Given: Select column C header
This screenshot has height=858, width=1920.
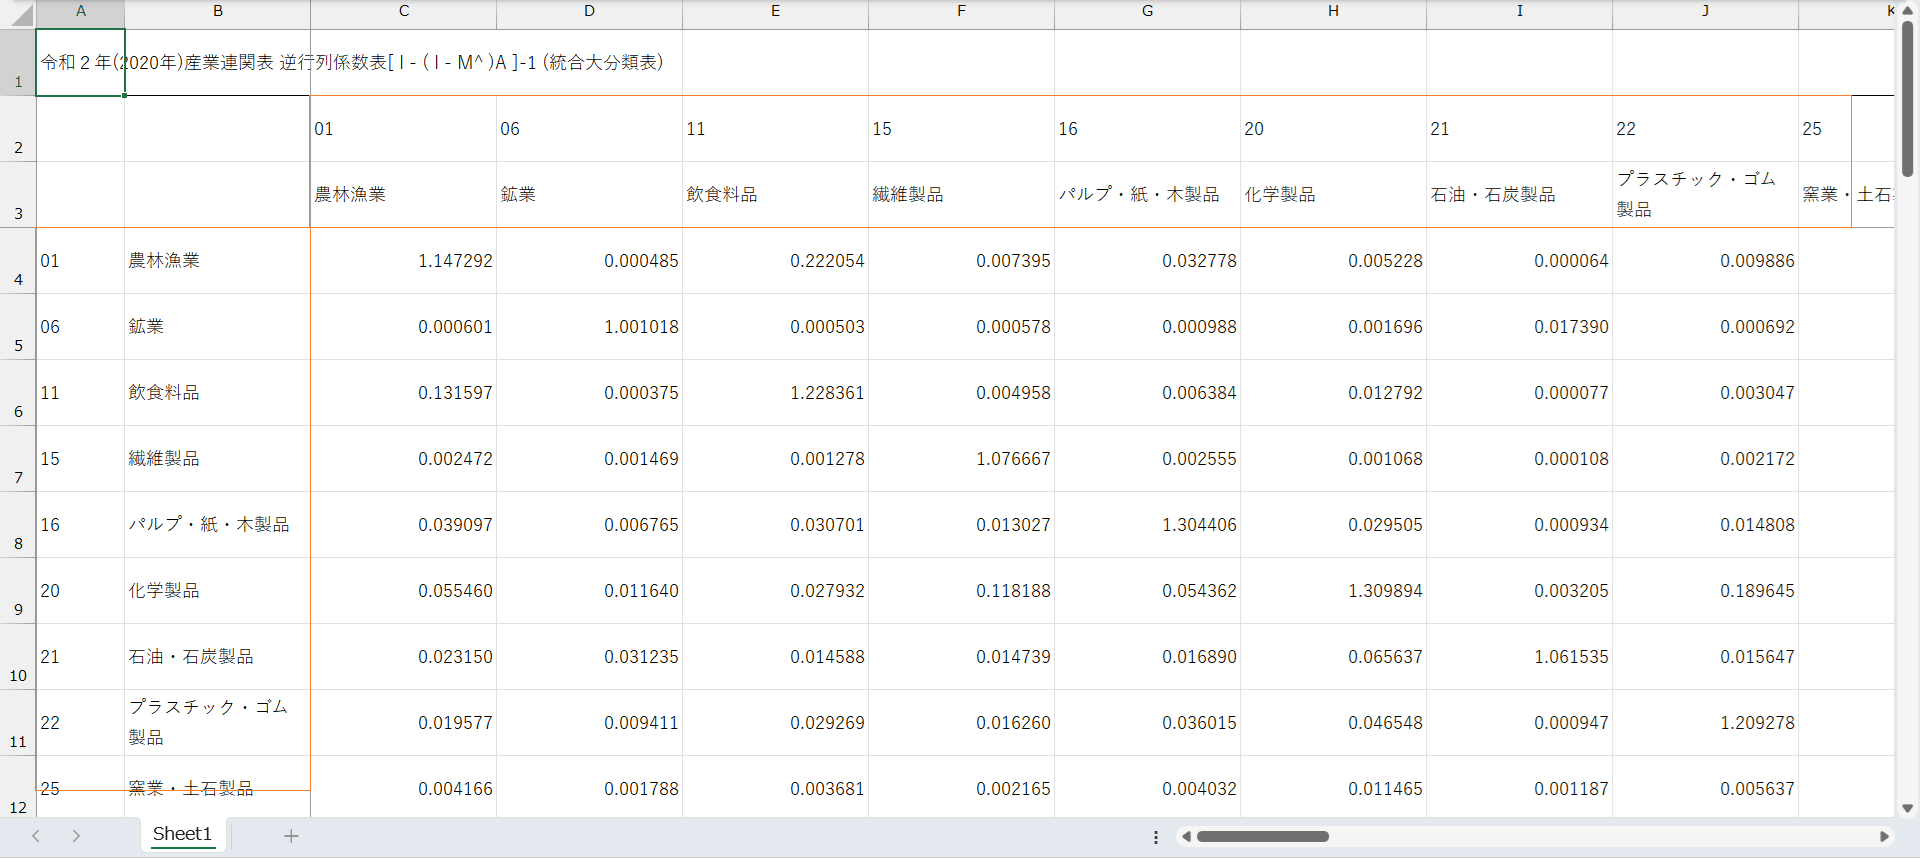Looking at the screenshot, I should [403, 11].
